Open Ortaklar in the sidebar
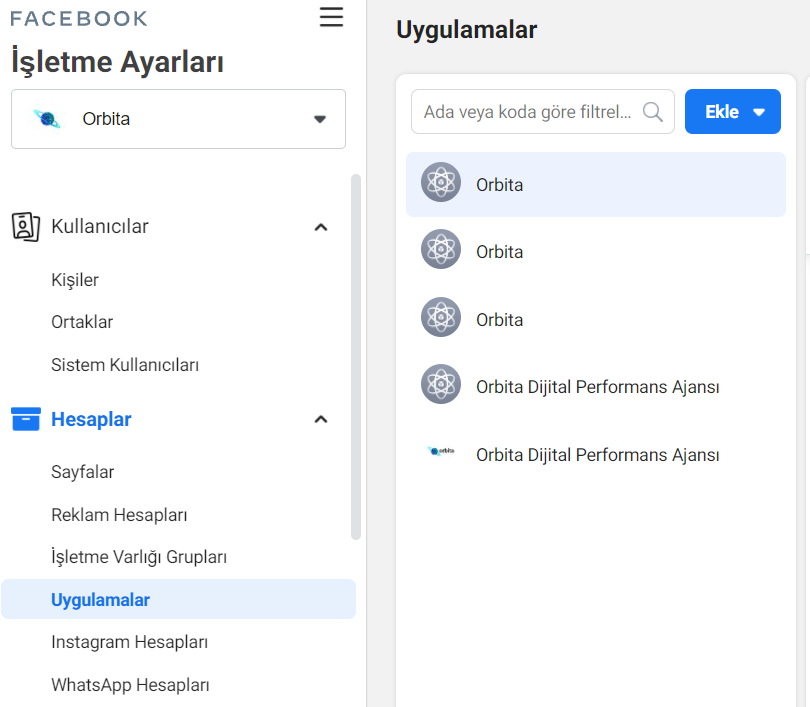 (x=82, y=322)
